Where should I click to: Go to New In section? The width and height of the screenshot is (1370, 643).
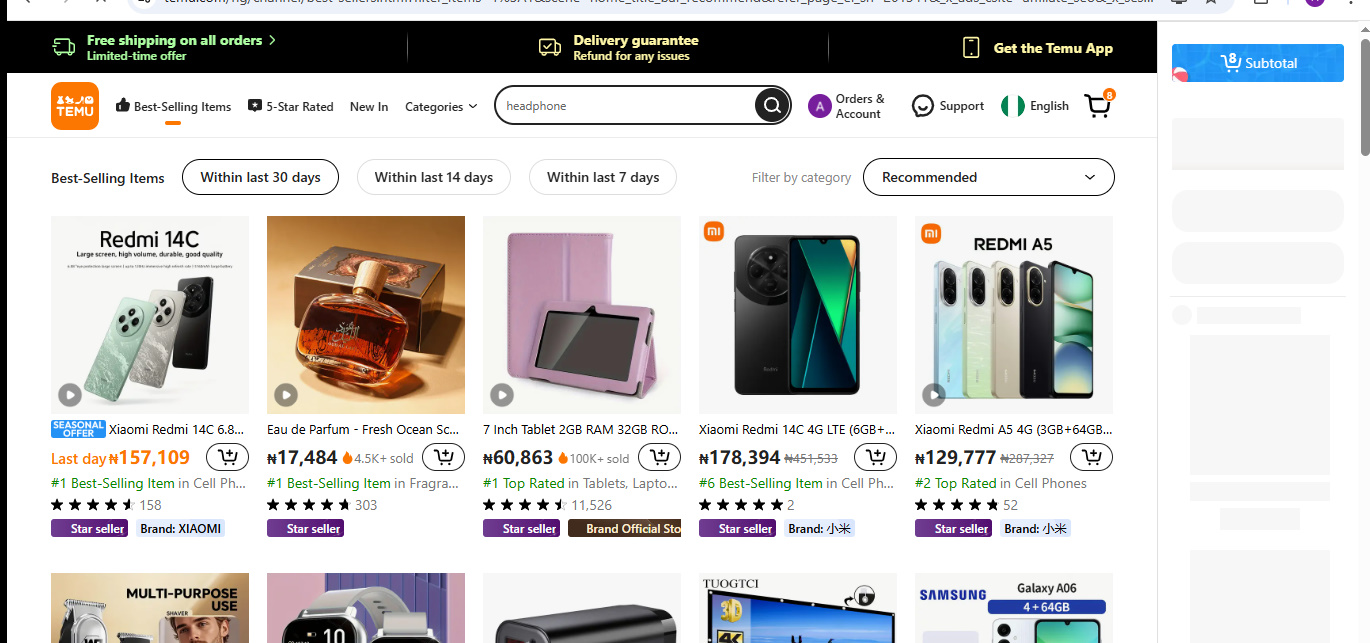pos(369,107)
